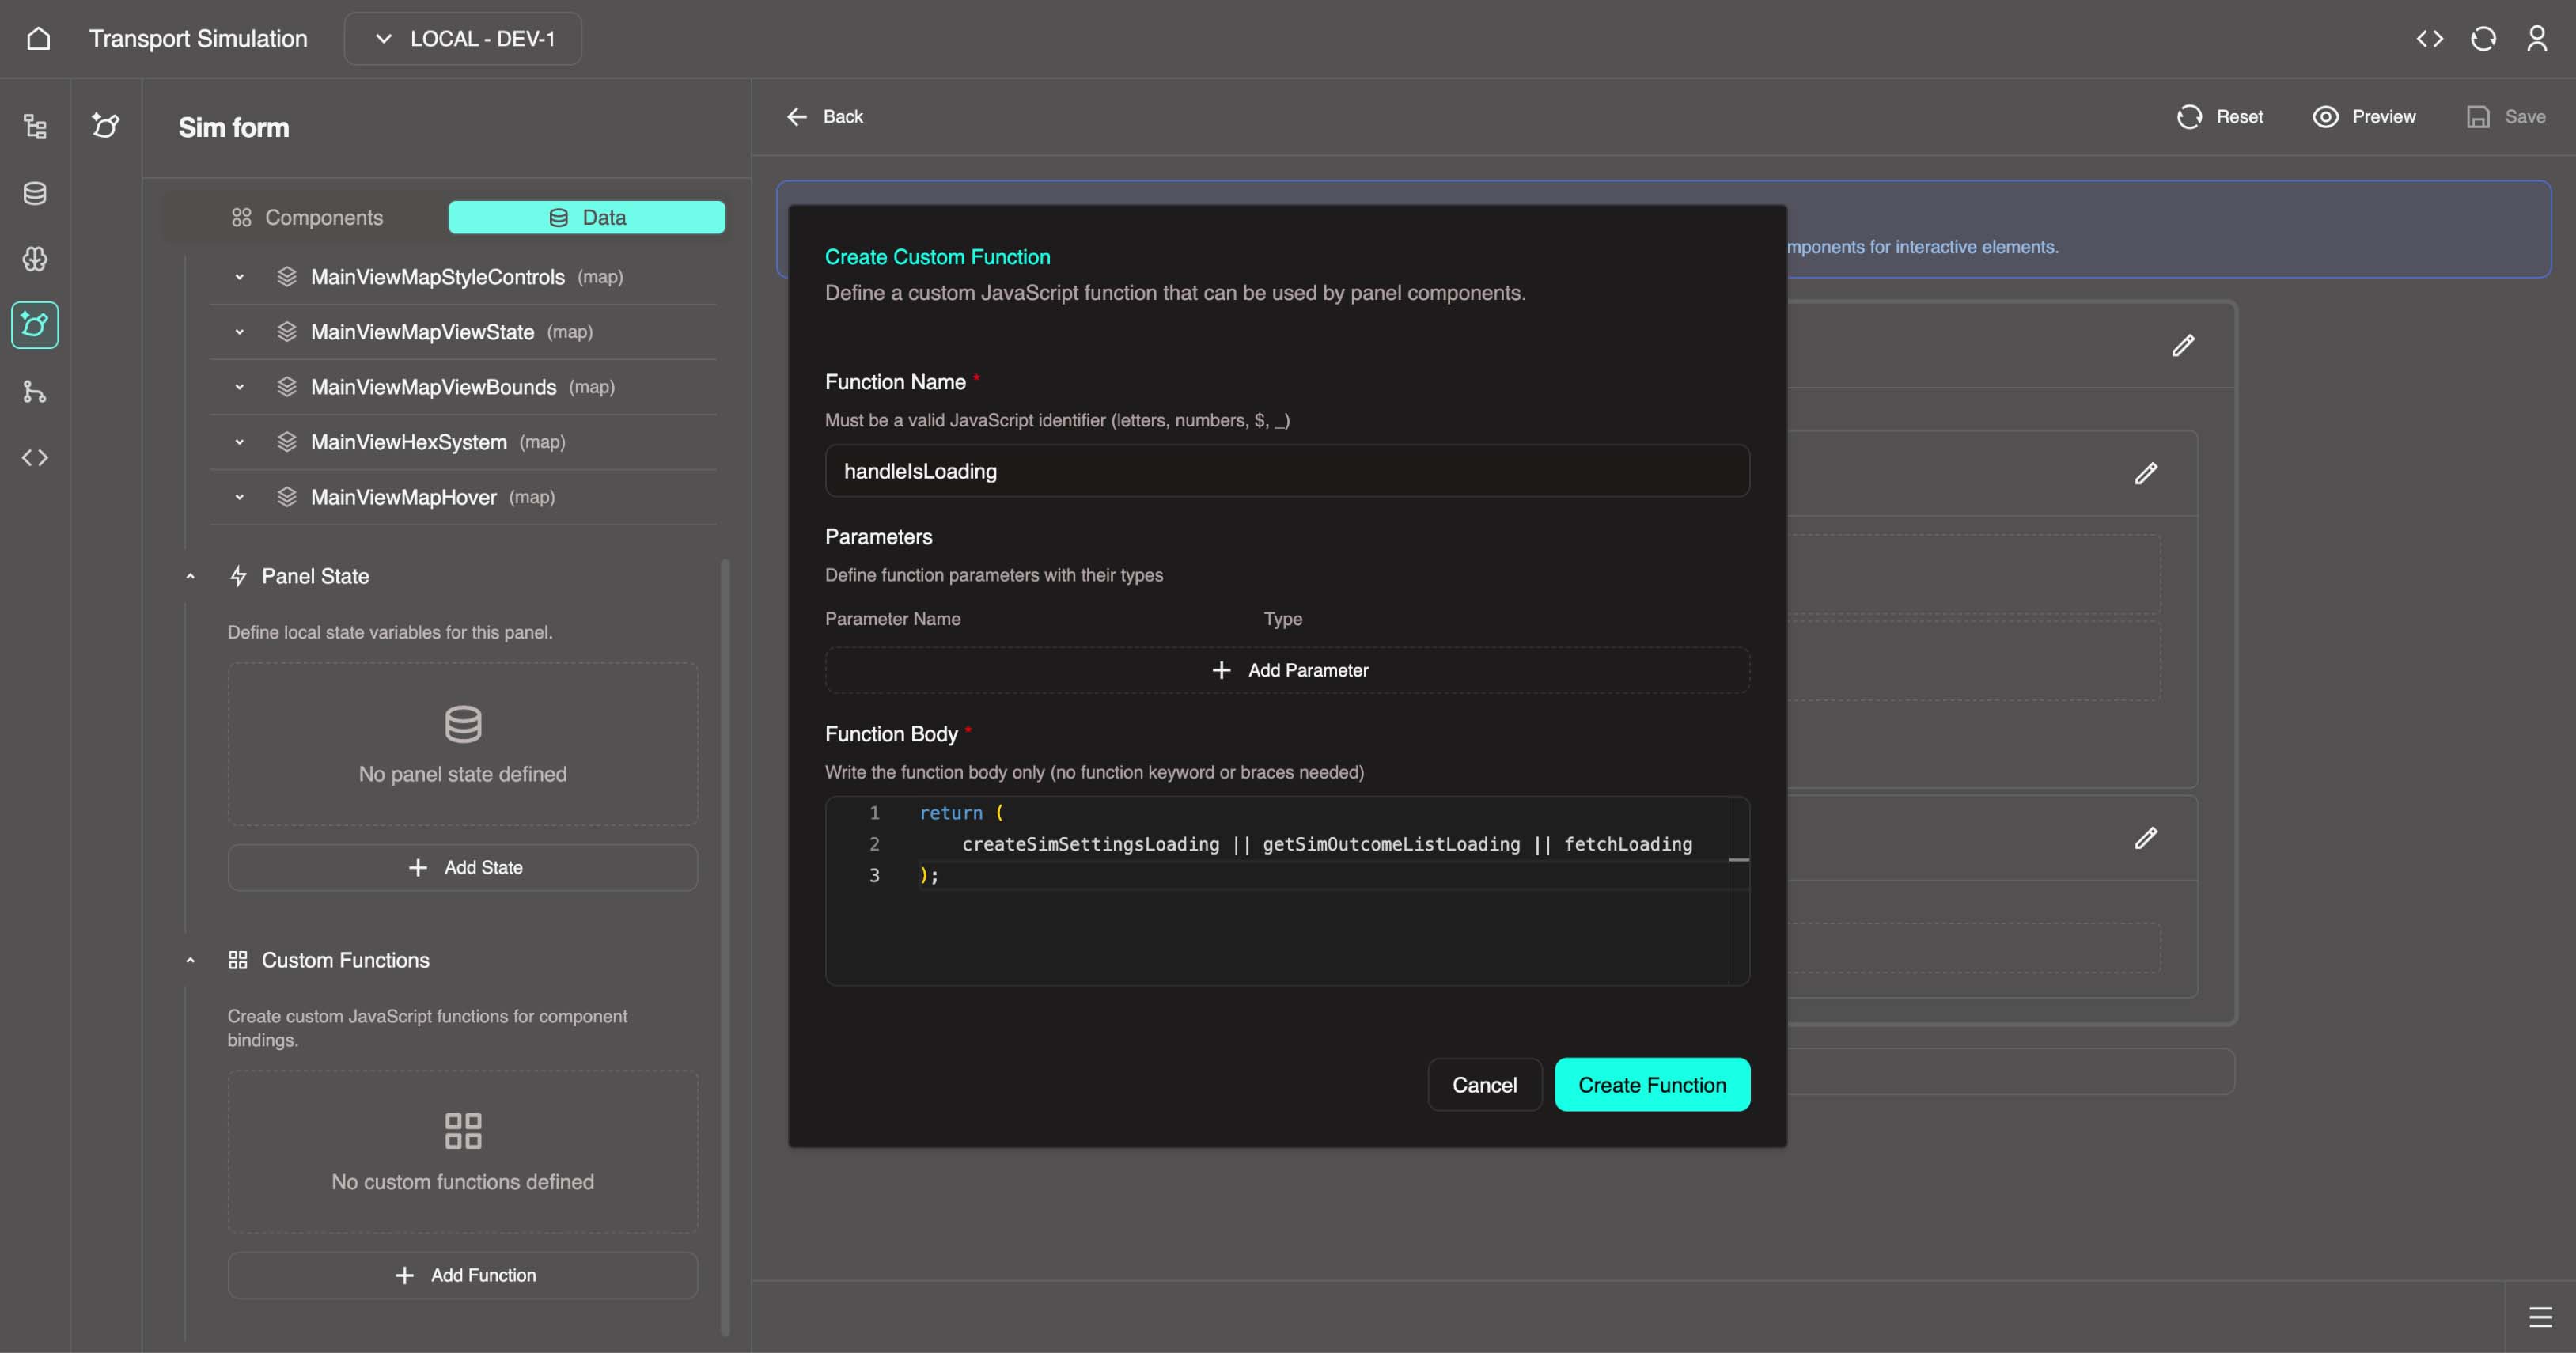Open the git branch sidebar icon
This screenshot has height=1353, width=2576.
(x=35, y=391)
